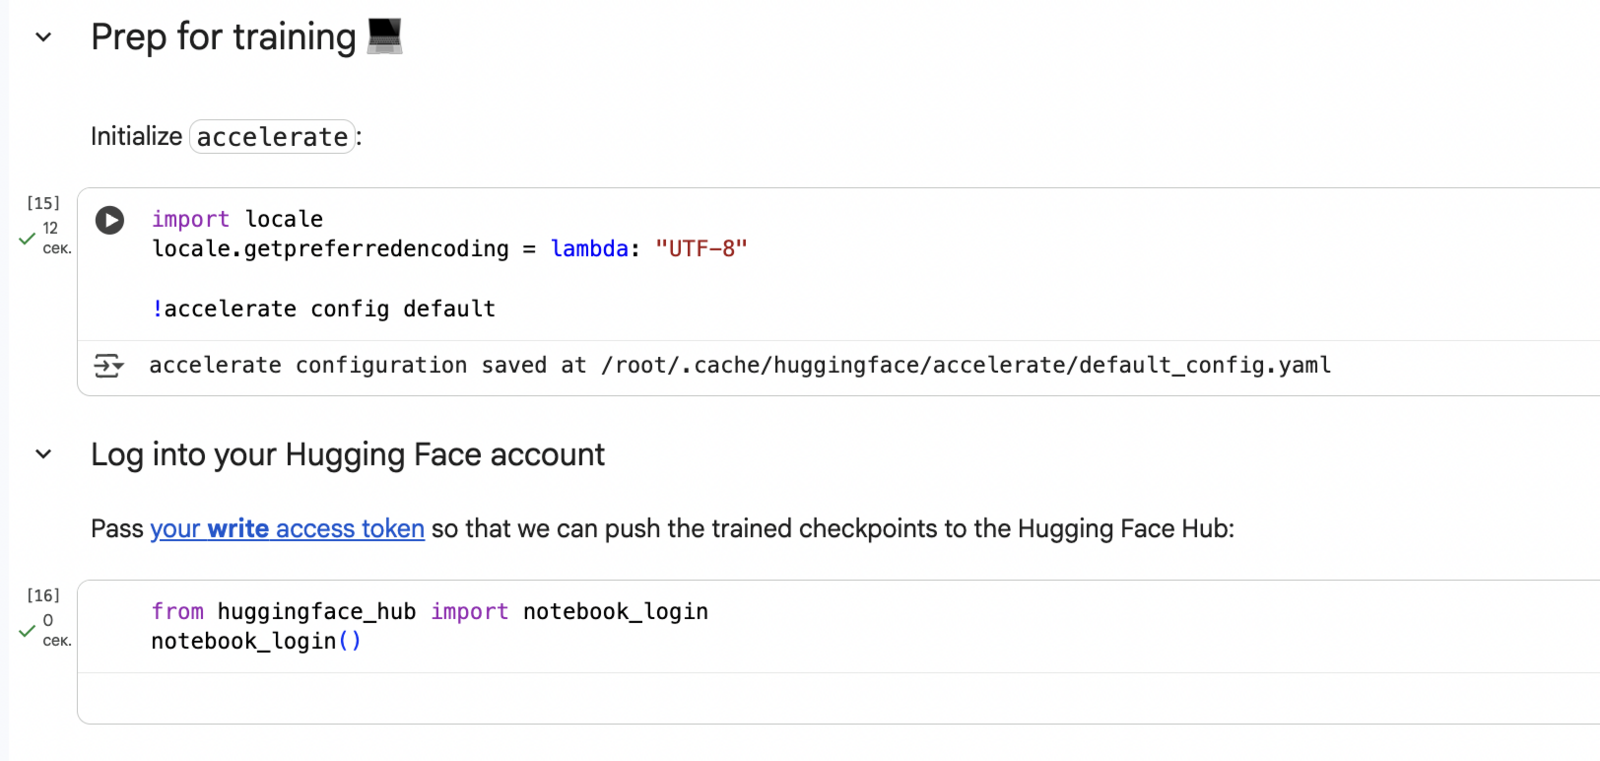Click the green checkmark beside cell 15
The width and height of the screenshot is (1600, 761).
coord(27,239)
